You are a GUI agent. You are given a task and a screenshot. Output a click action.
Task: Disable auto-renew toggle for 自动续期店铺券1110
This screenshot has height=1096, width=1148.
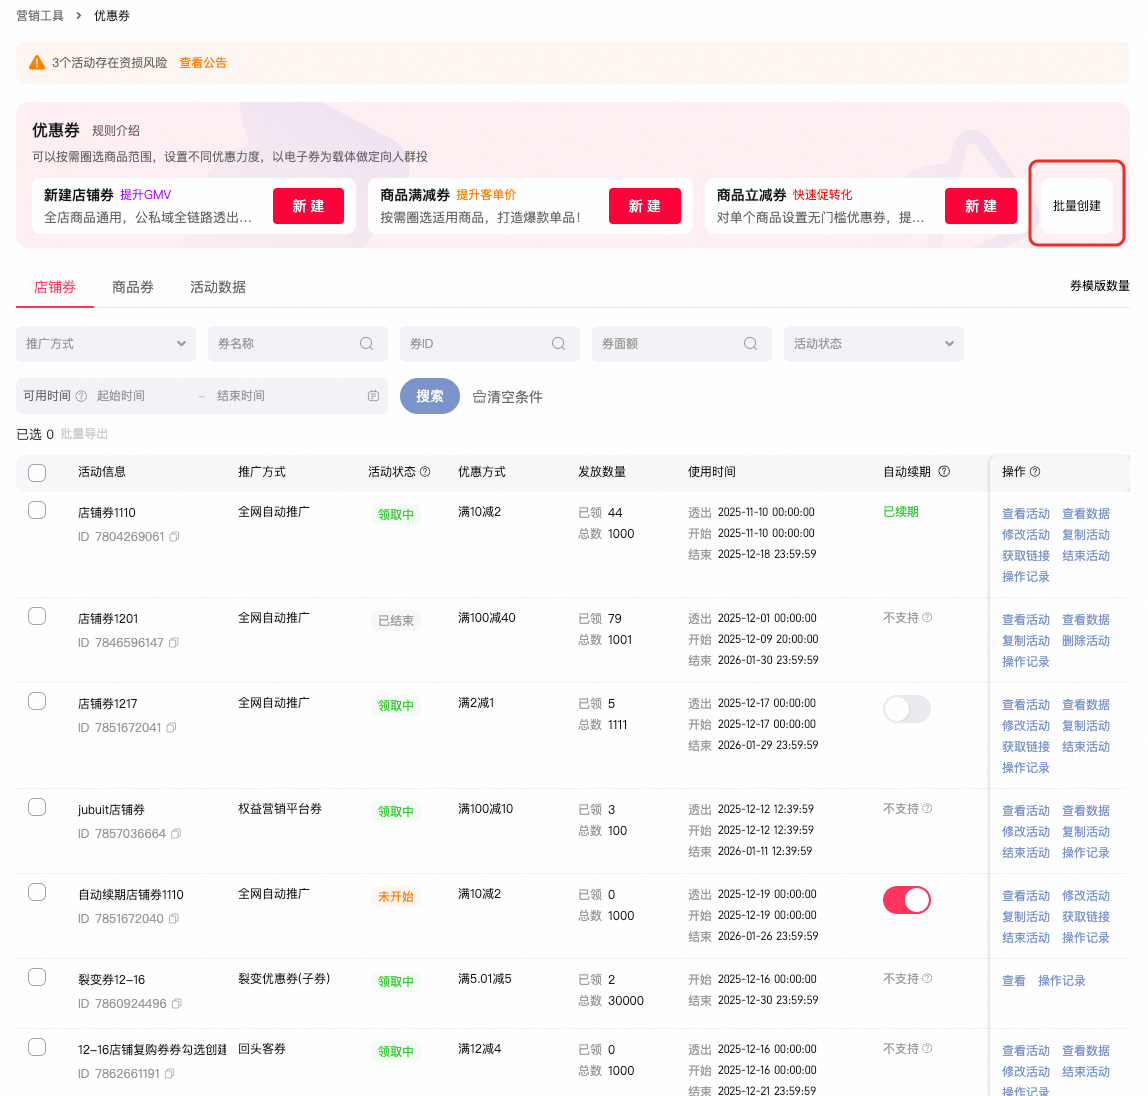click(x=906, y=900)
